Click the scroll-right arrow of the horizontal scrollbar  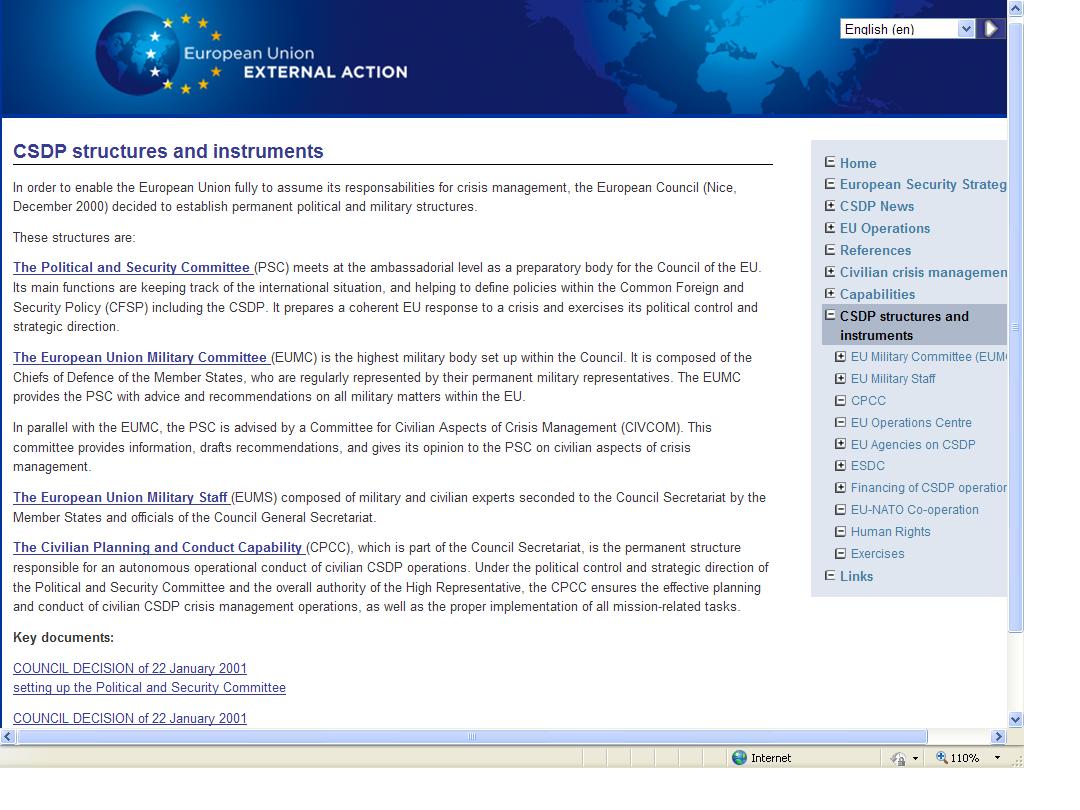point(998,737)
